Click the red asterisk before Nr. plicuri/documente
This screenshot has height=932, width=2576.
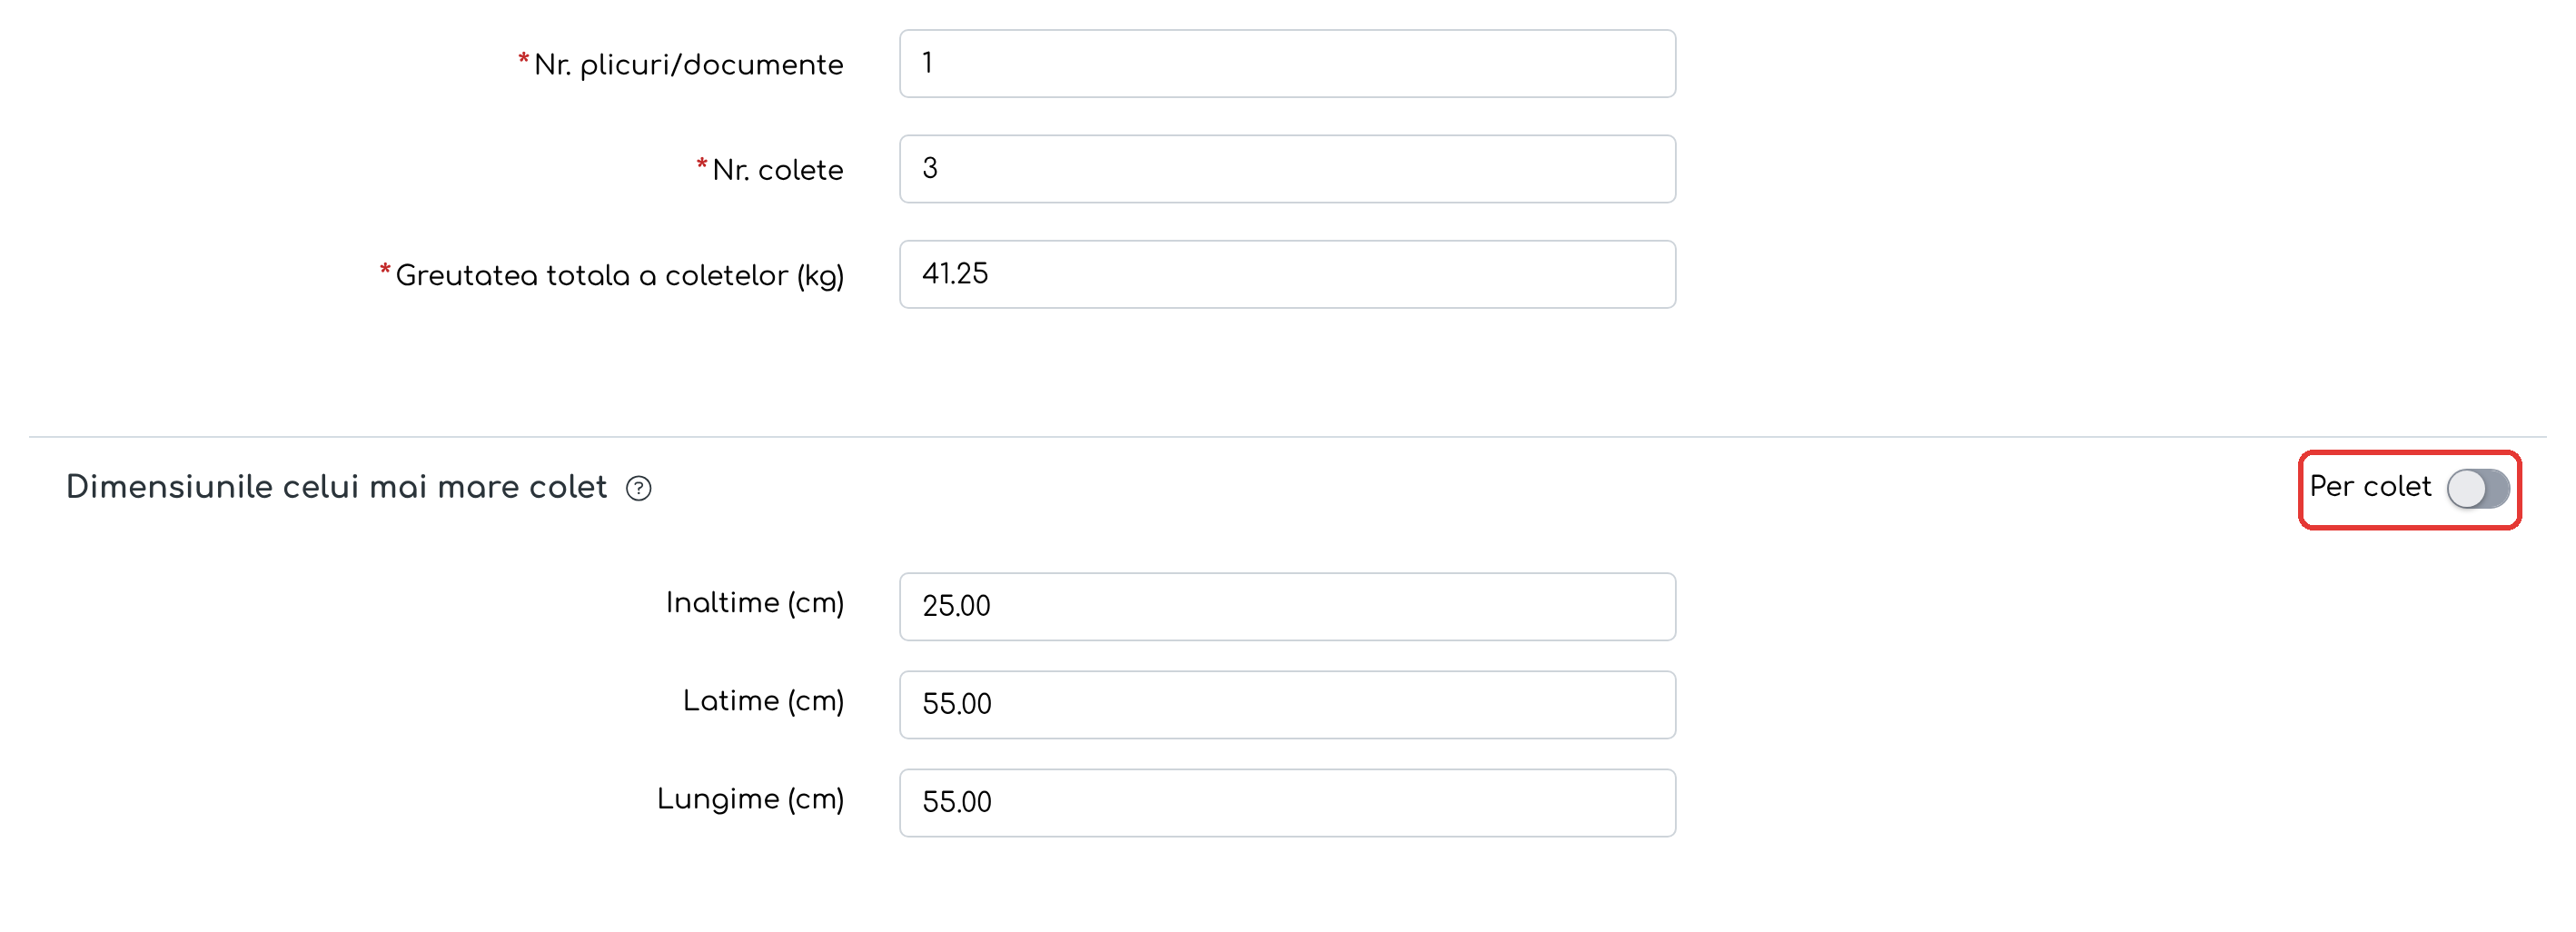click(x=523, y=60)
